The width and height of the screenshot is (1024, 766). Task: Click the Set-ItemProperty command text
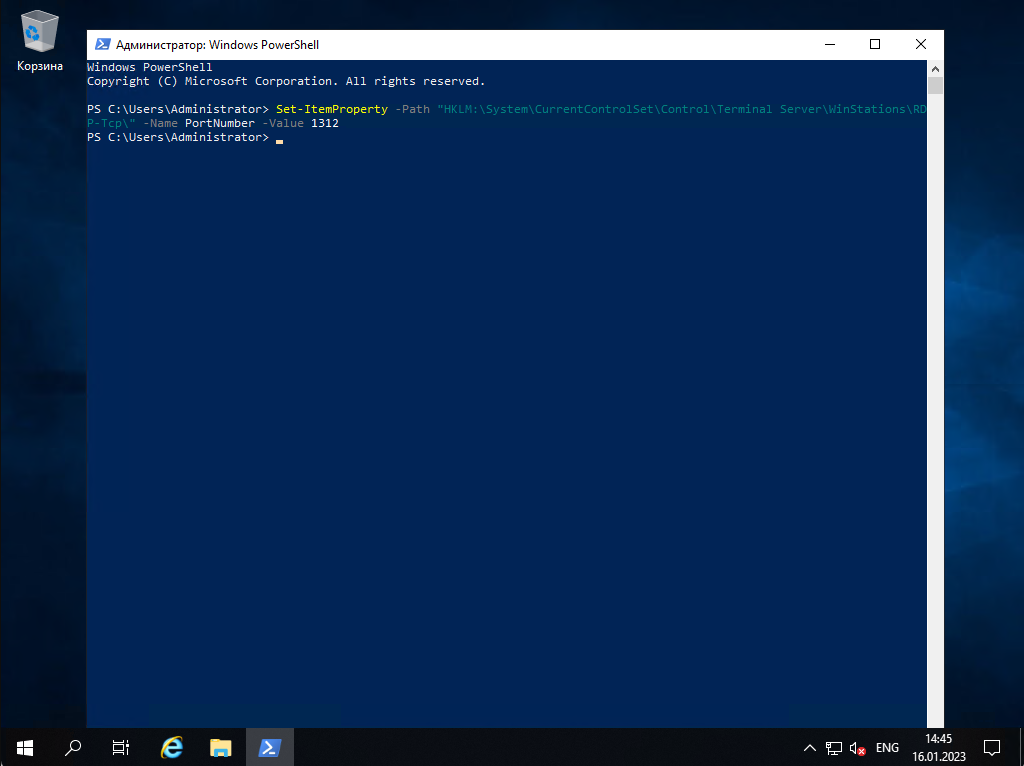pos(332,109)
